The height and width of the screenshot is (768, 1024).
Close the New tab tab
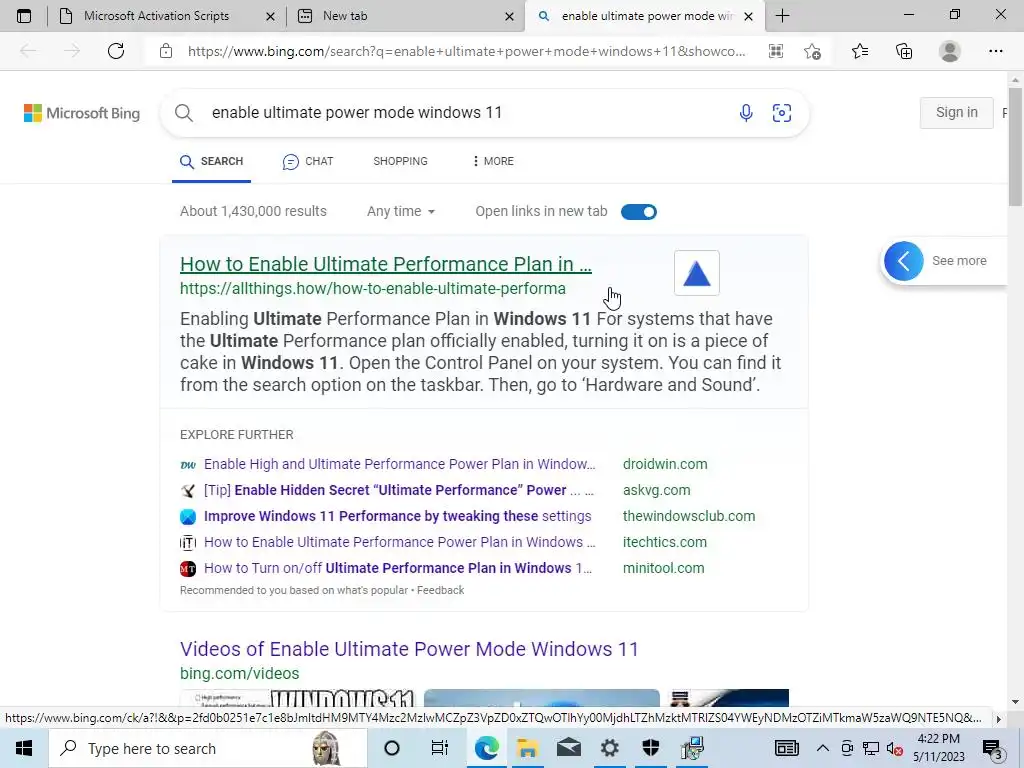pyautogui.click(x=509, y=16)
